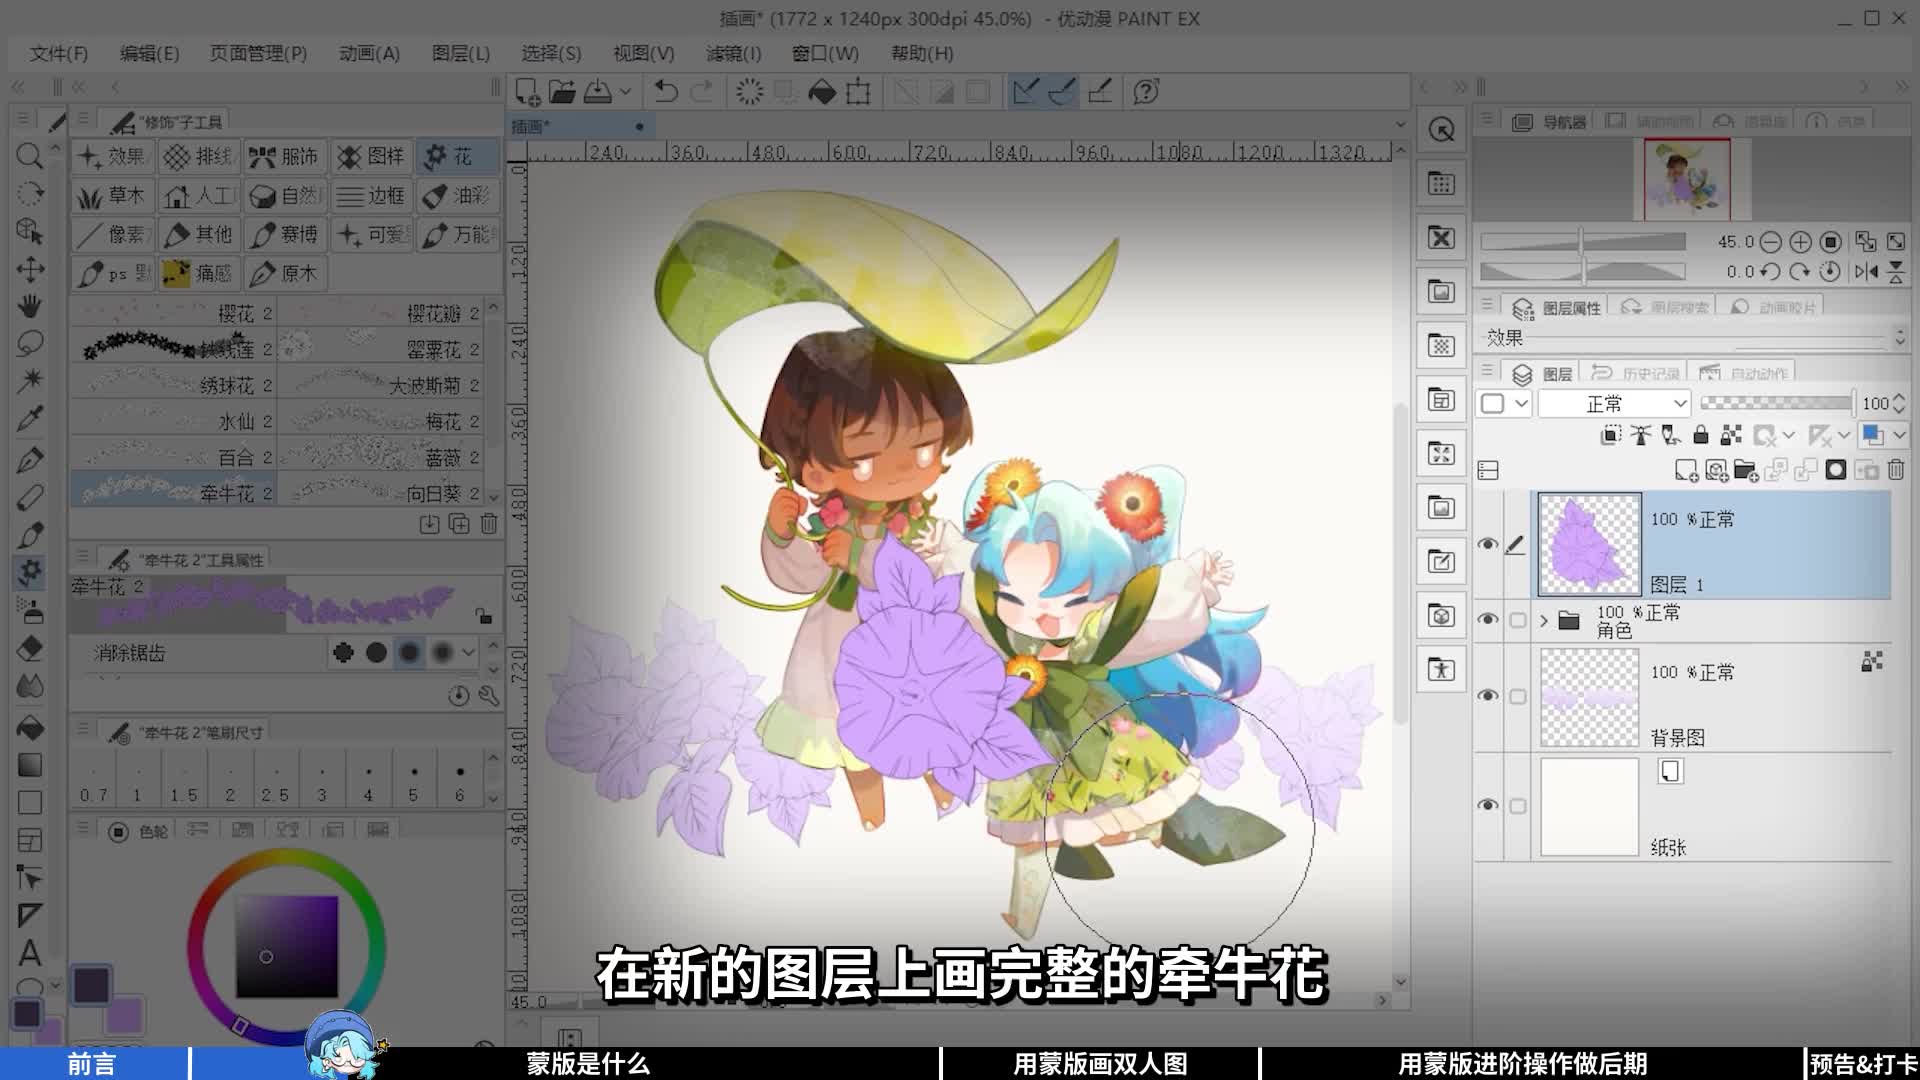1920x1080 pixels.
Task: Hide the 背景图 layer
Action: [x=1487, y=695]
